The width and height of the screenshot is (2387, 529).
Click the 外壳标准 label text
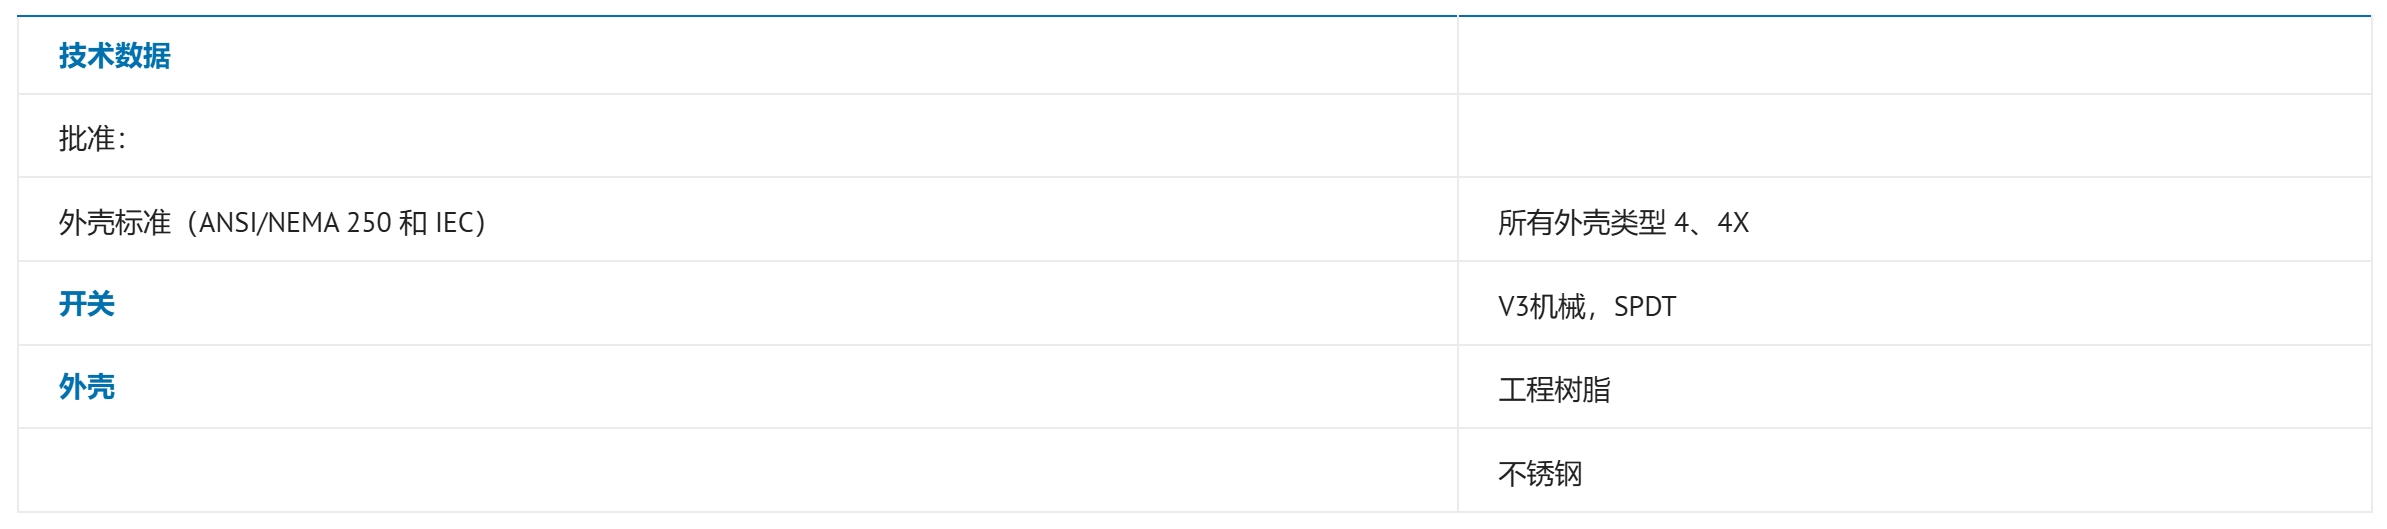tap(114, 222)
